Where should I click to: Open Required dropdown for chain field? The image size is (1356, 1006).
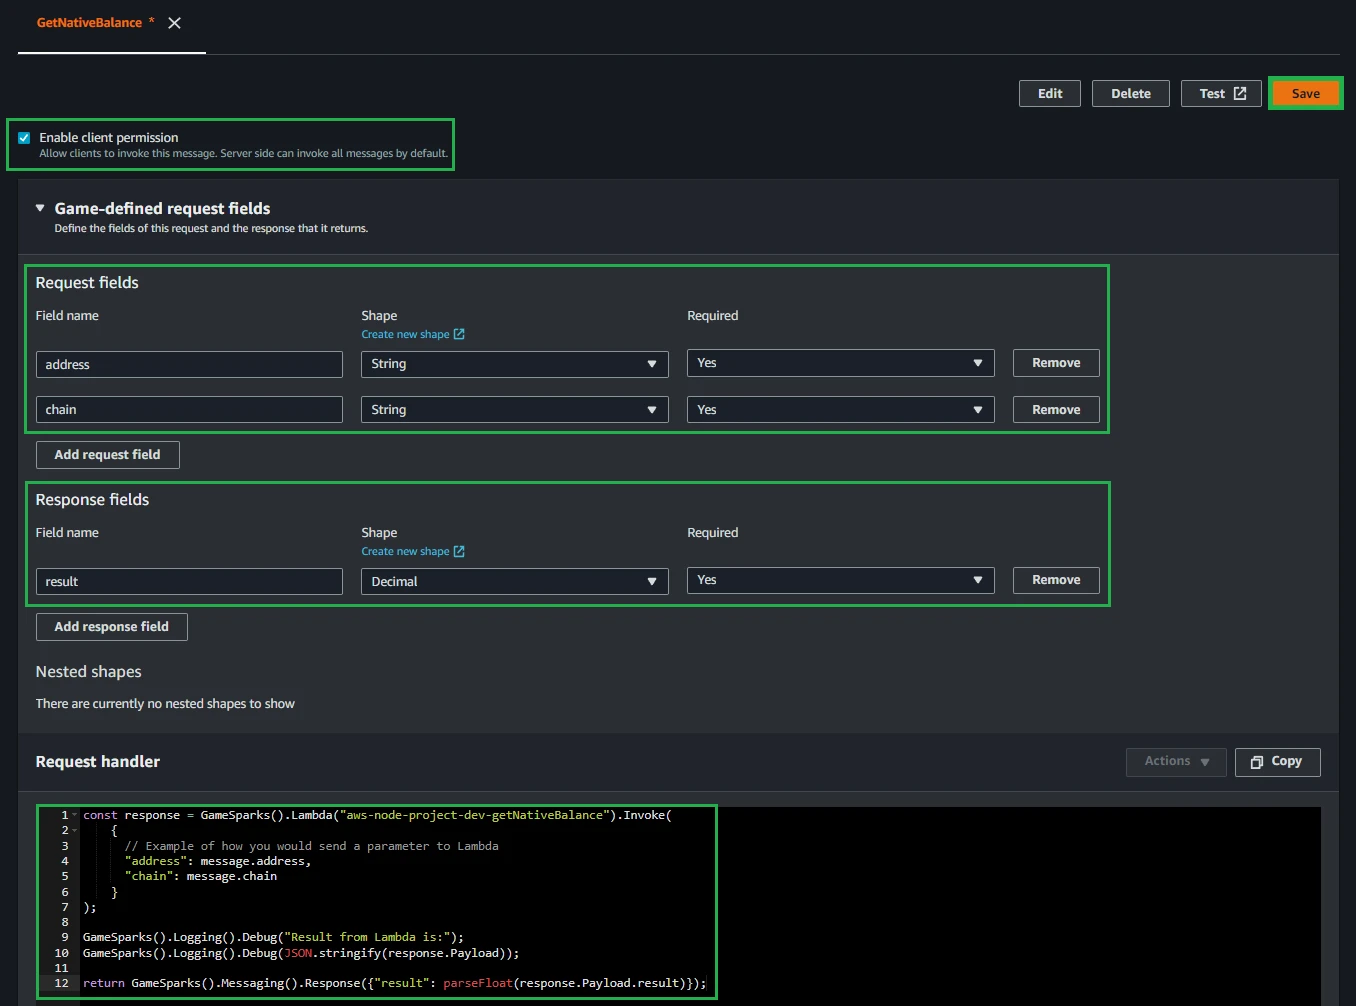[840, 410]
